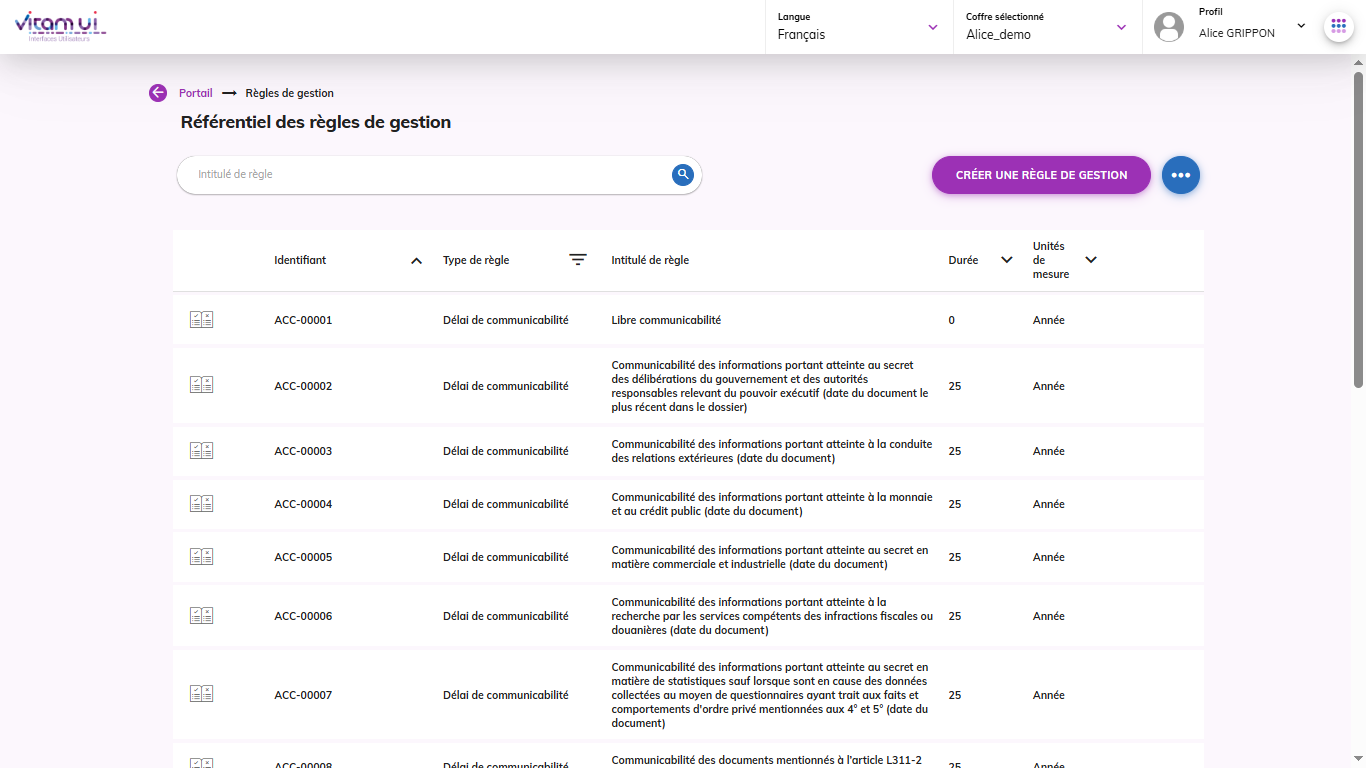1366x768 pixels.
Task: Open the Type de règle filter
Action: [578, 260]
